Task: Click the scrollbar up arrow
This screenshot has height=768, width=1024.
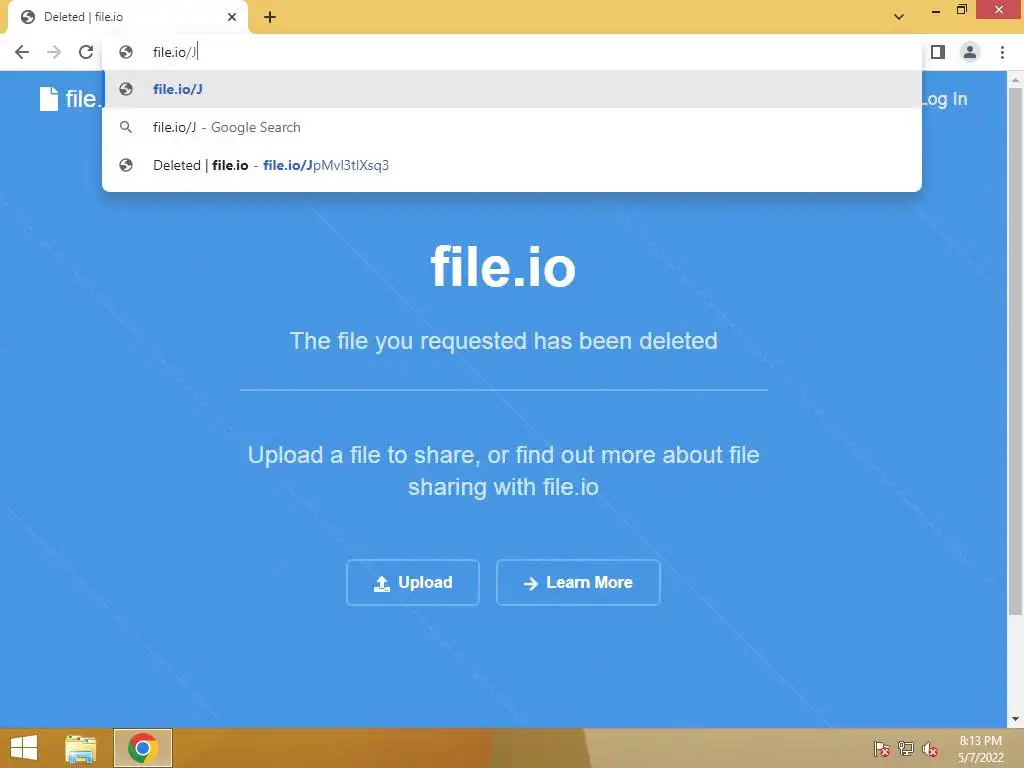Action: (1015, 80)
